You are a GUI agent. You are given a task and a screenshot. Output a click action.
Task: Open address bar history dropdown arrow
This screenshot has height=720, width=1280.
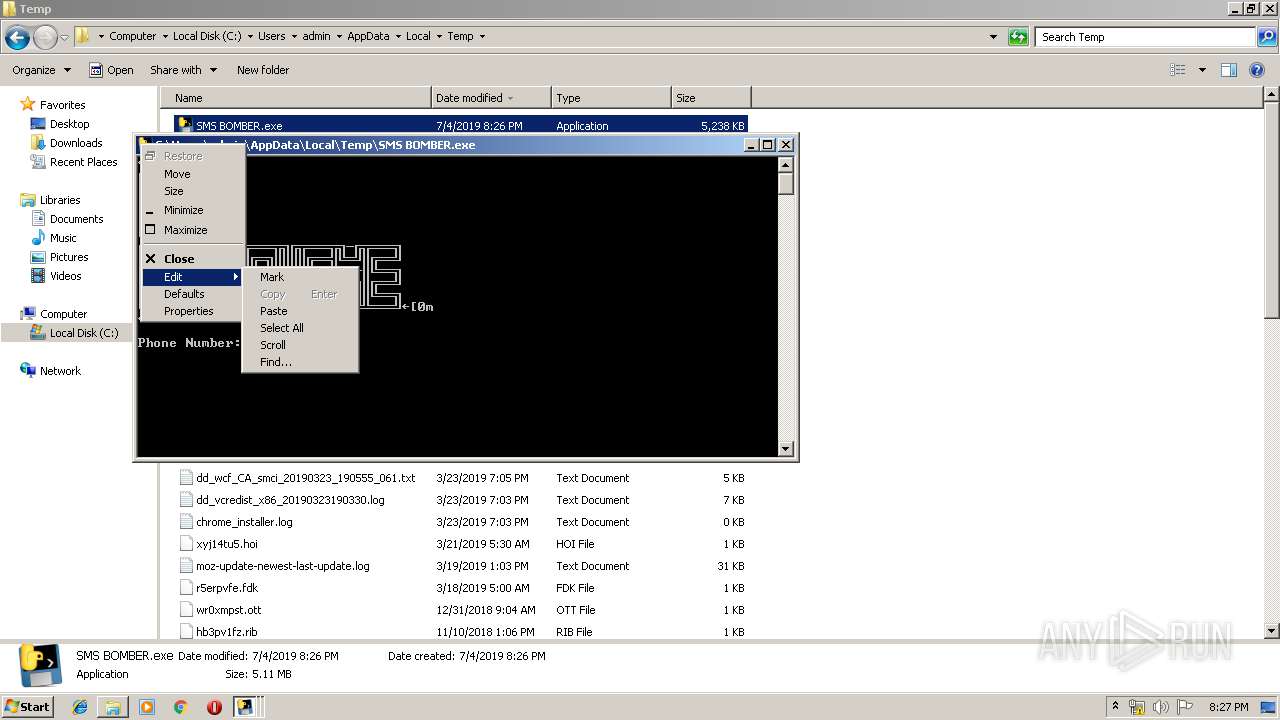(x=993, y=37)
